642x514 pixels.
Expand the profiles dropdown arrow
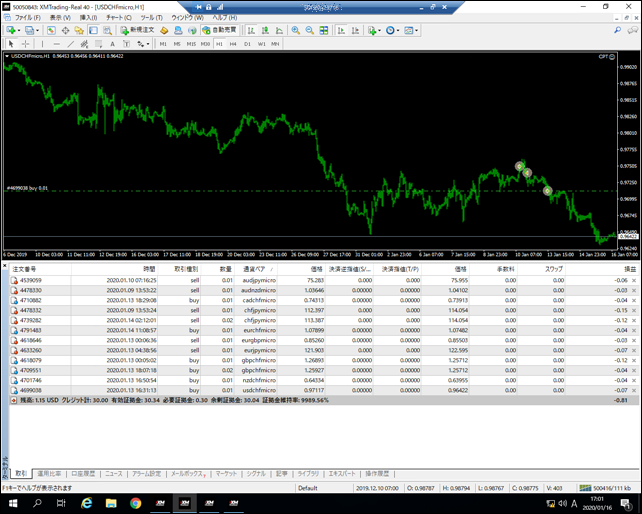pos(37,30)
